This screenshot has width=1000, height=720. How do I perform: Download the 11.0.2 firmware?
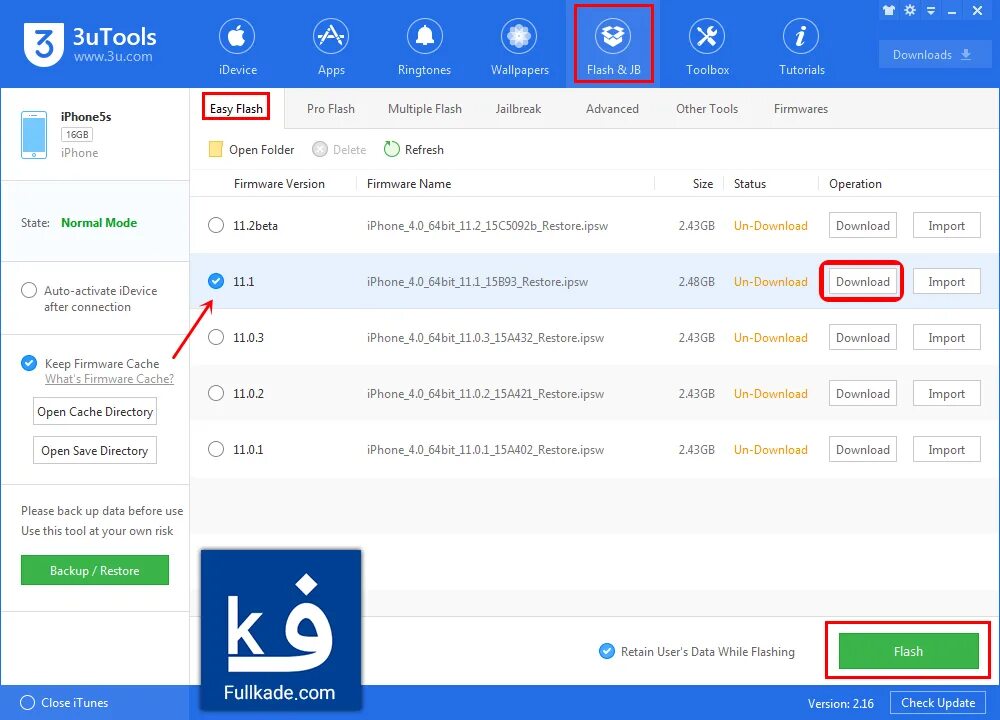coord(862,393)
